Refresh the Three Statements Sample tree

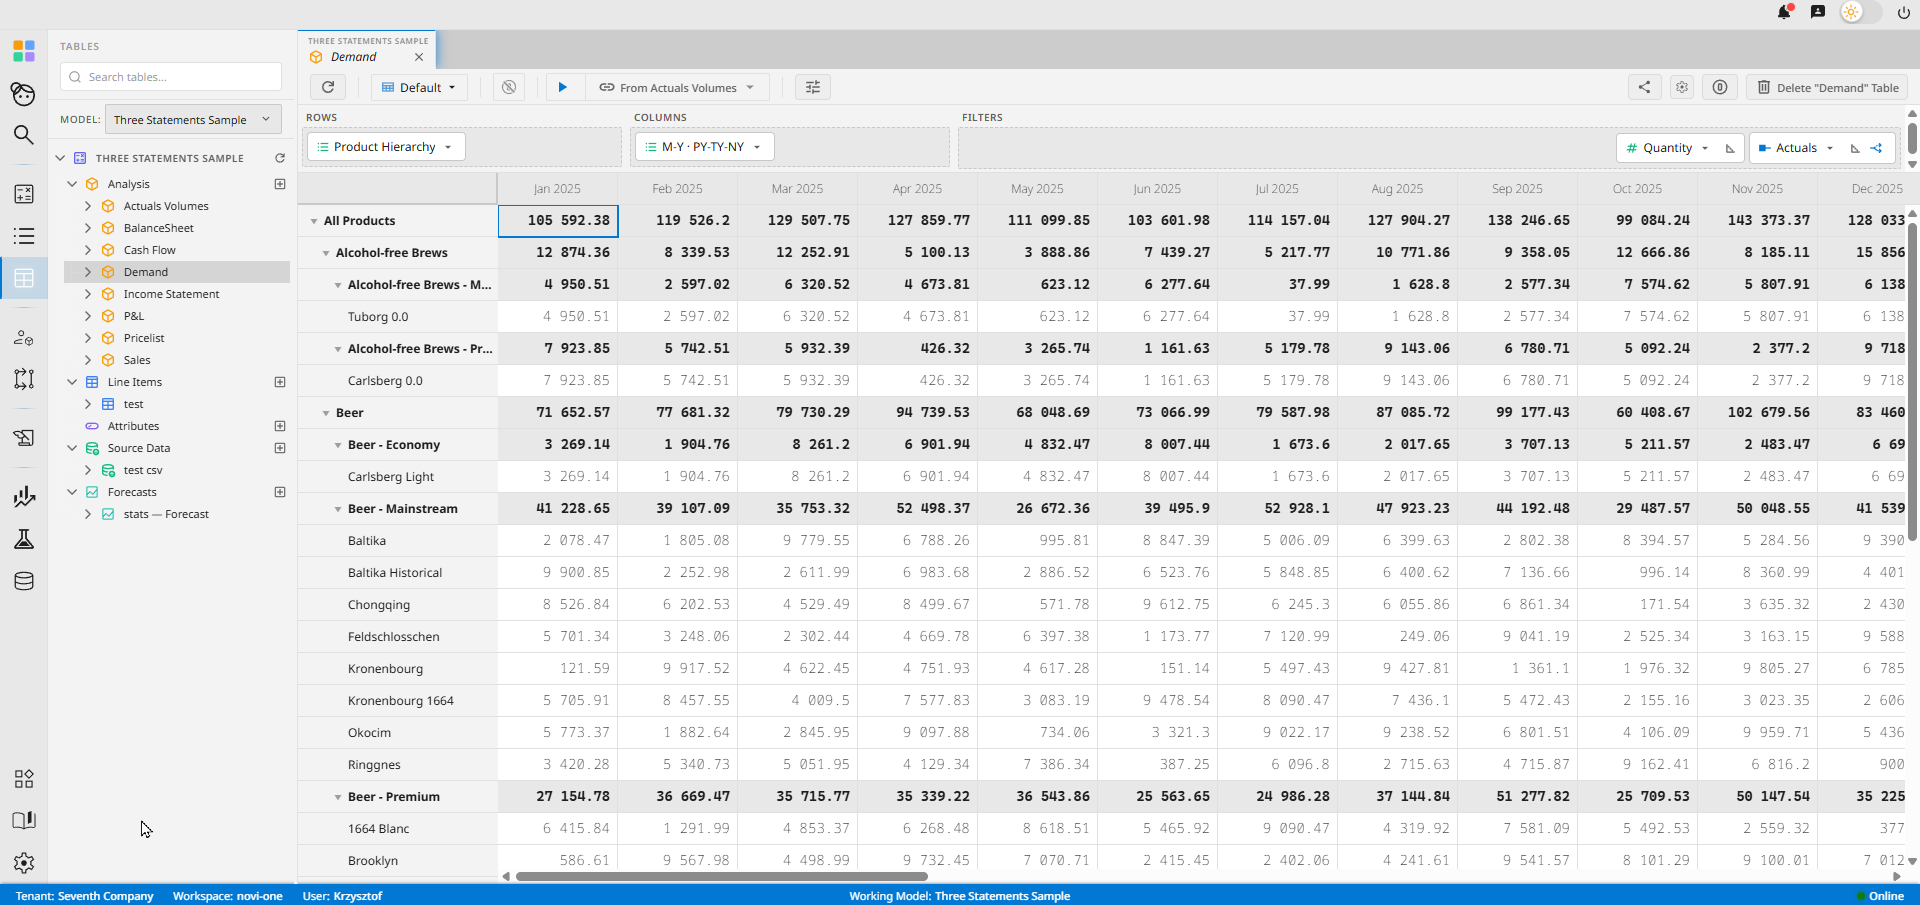coord(280,158)
